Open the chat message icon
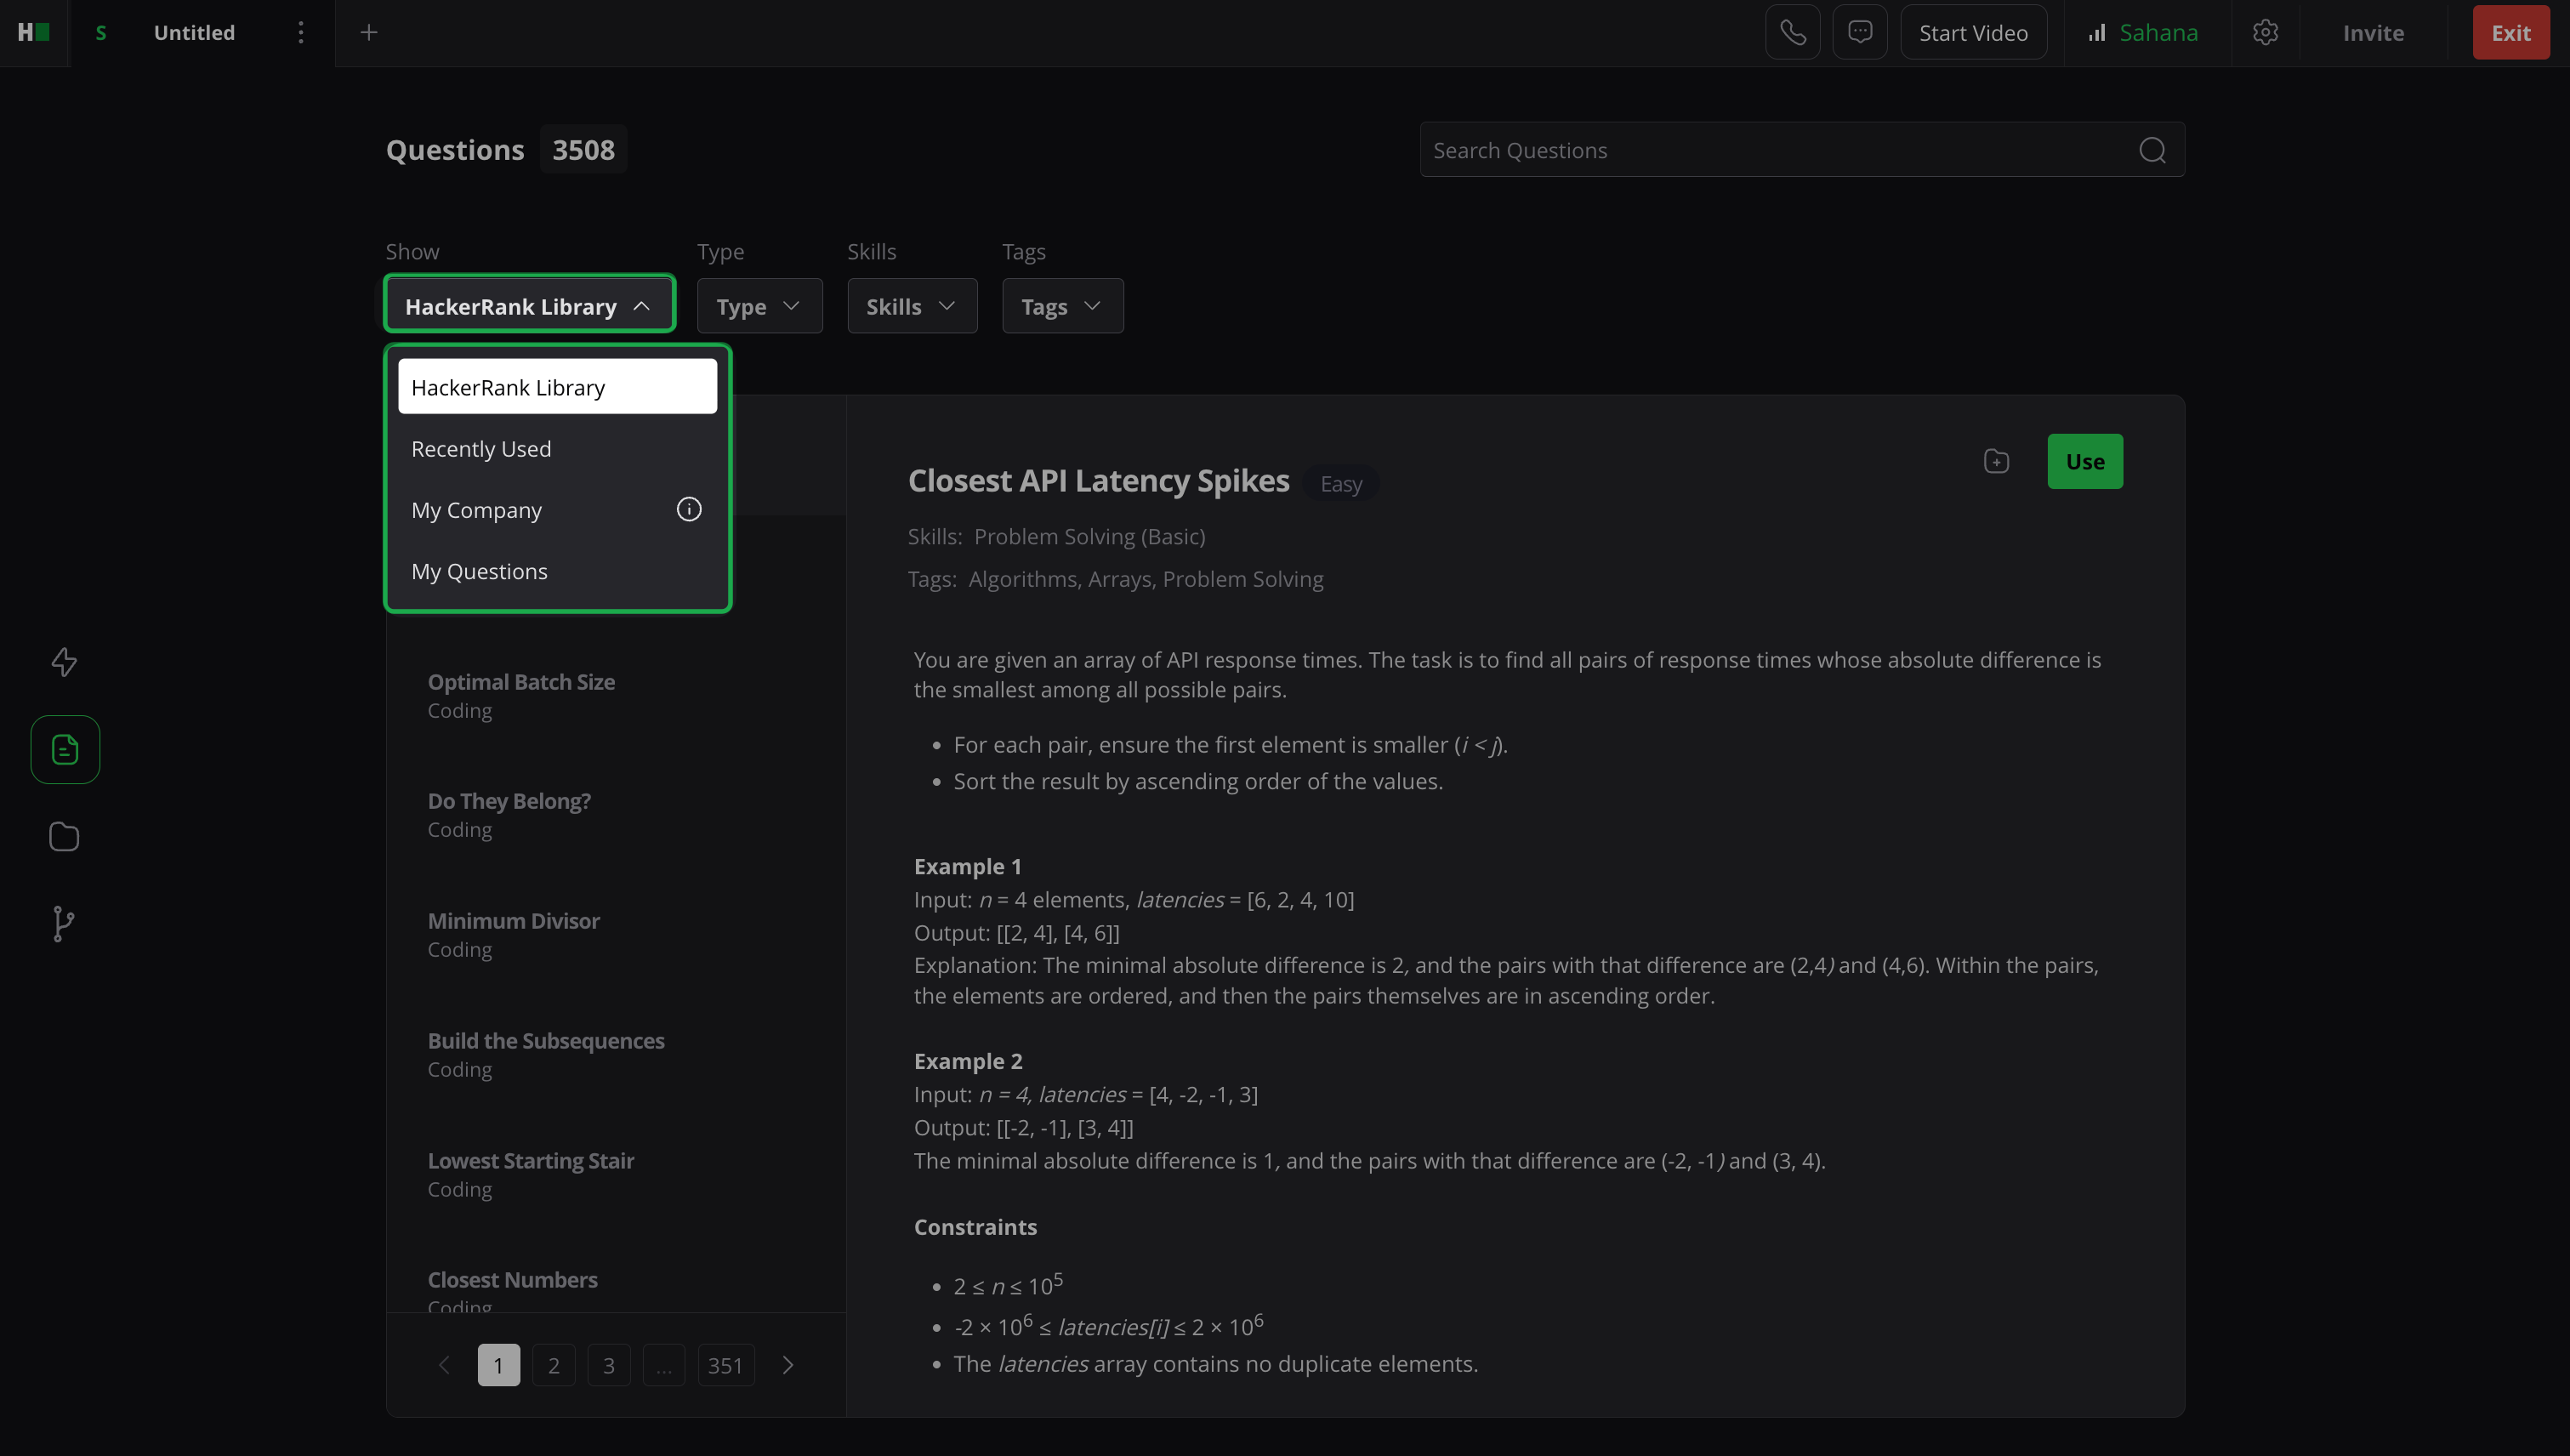This screenshot has width=2570, height=1456. click(1859, 33)
